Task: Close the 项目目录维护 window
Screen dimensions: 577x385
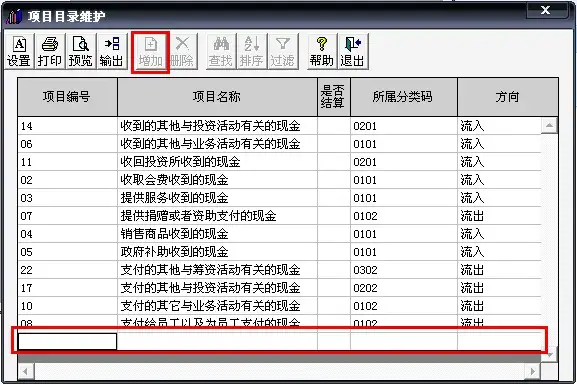Action: [545, 10]
